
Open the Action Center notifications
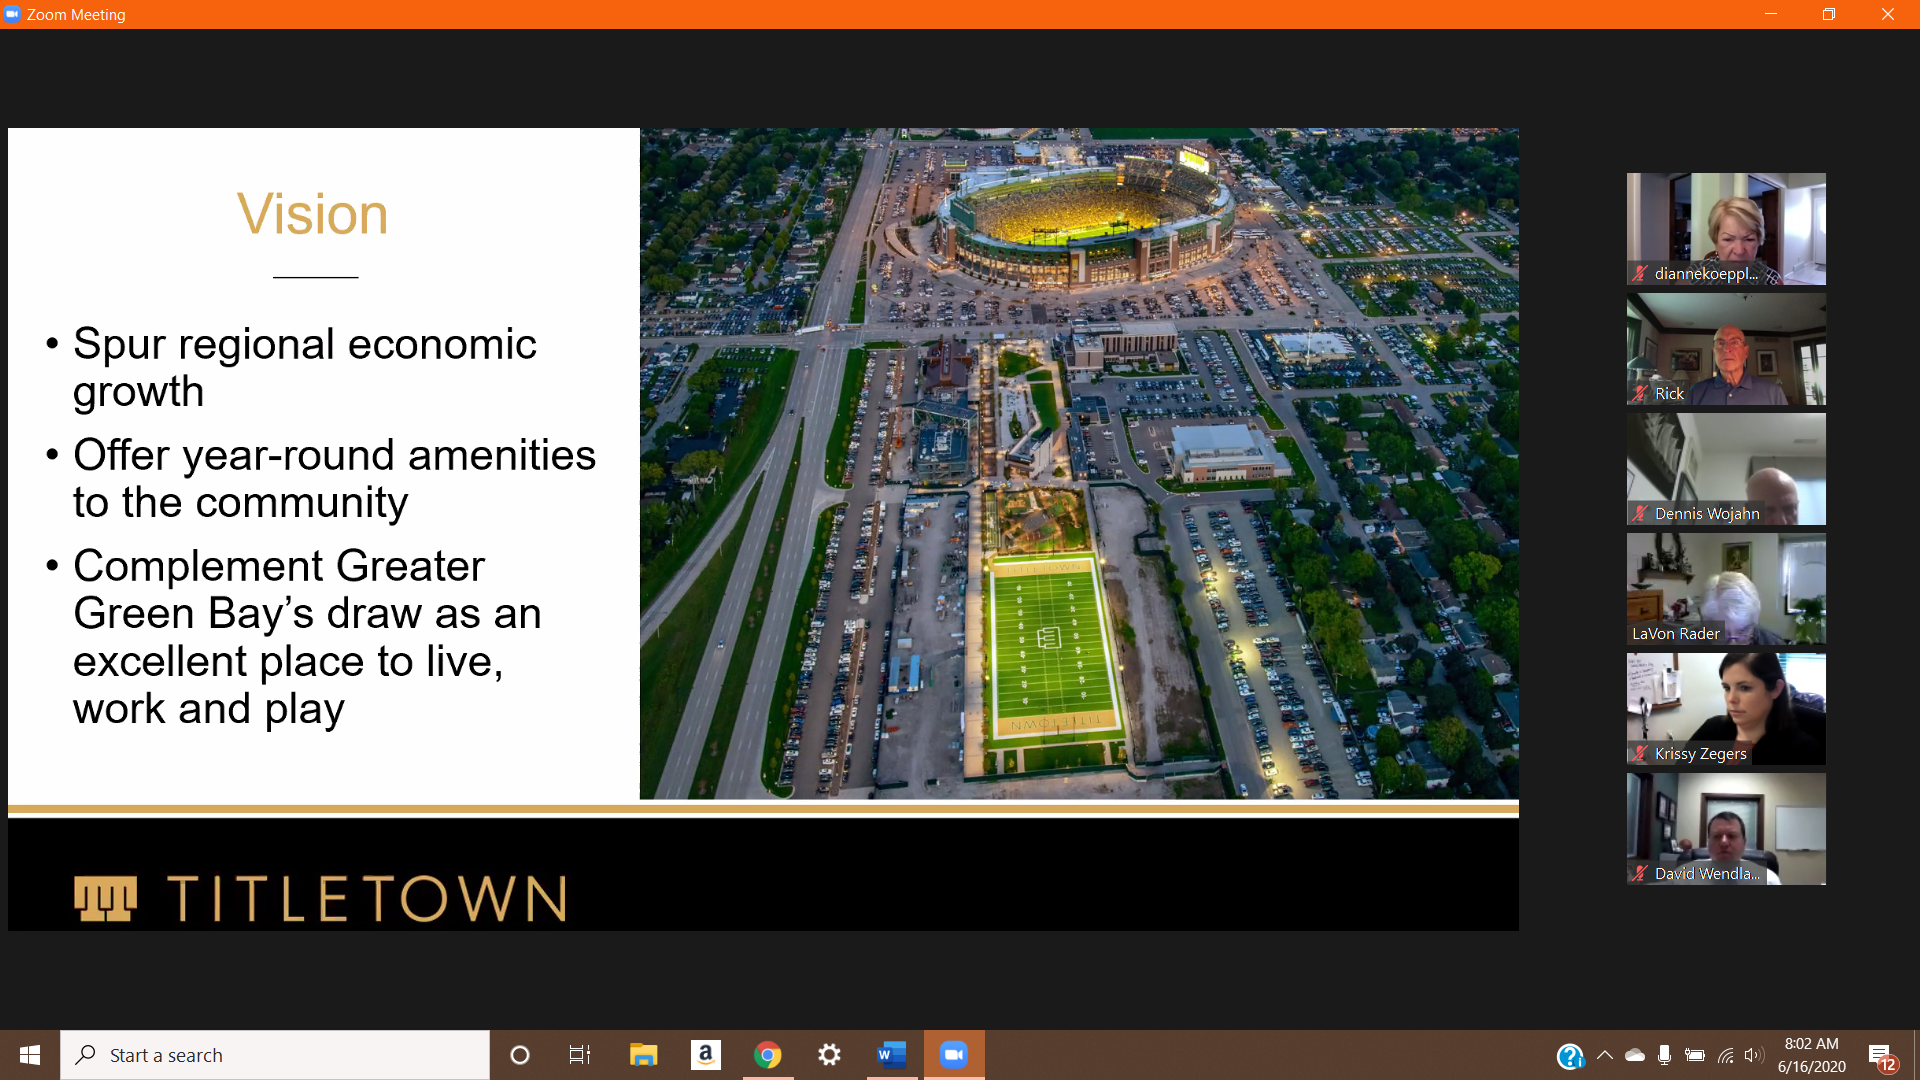coord(1880,1055)
